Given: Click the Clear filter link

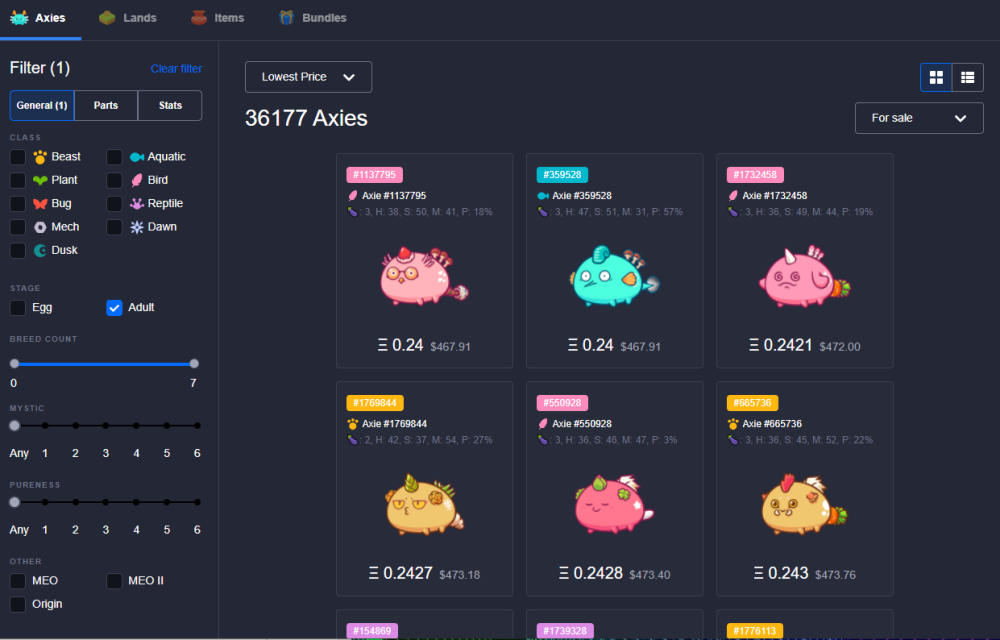Looking at the screenshot, I should (x=176, y=68).
